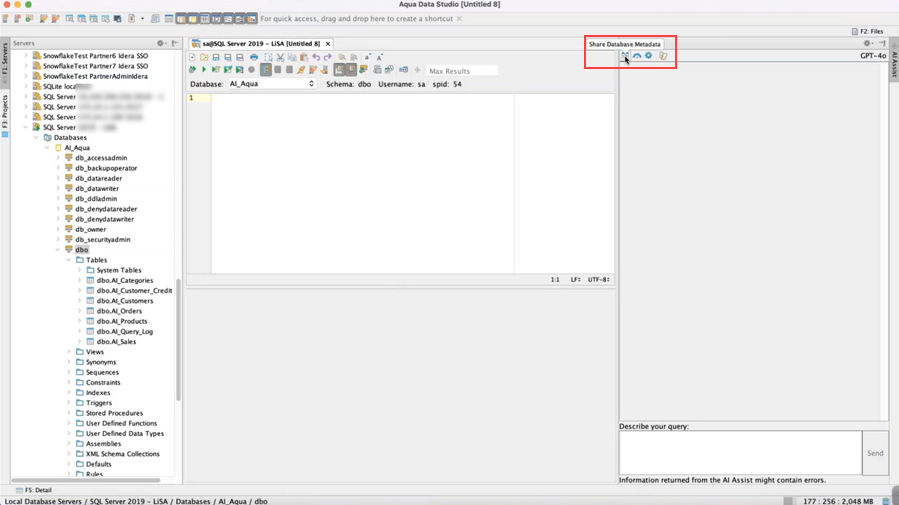The image size is (899, 505).
Task: Expand the dbo.AI_Orders table node
Action: (x=80, y=311)
